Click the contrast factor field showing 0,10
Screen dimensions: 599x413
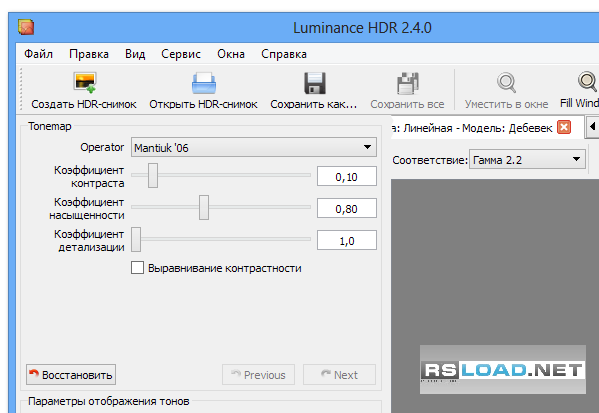[346, 176]
